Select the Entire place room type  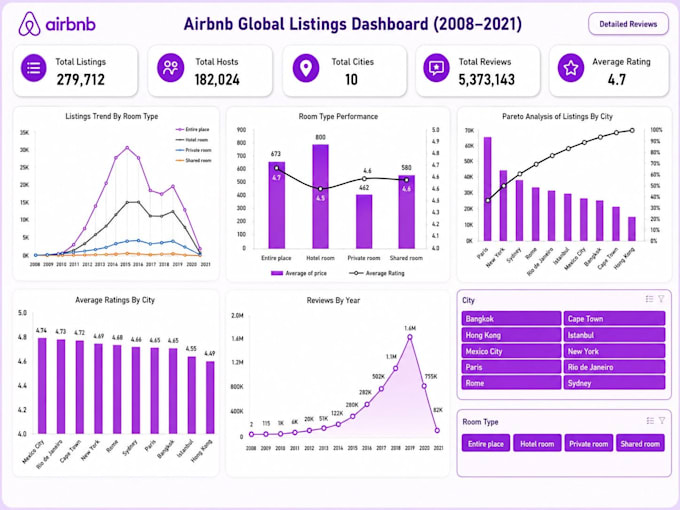pos(486,443)
